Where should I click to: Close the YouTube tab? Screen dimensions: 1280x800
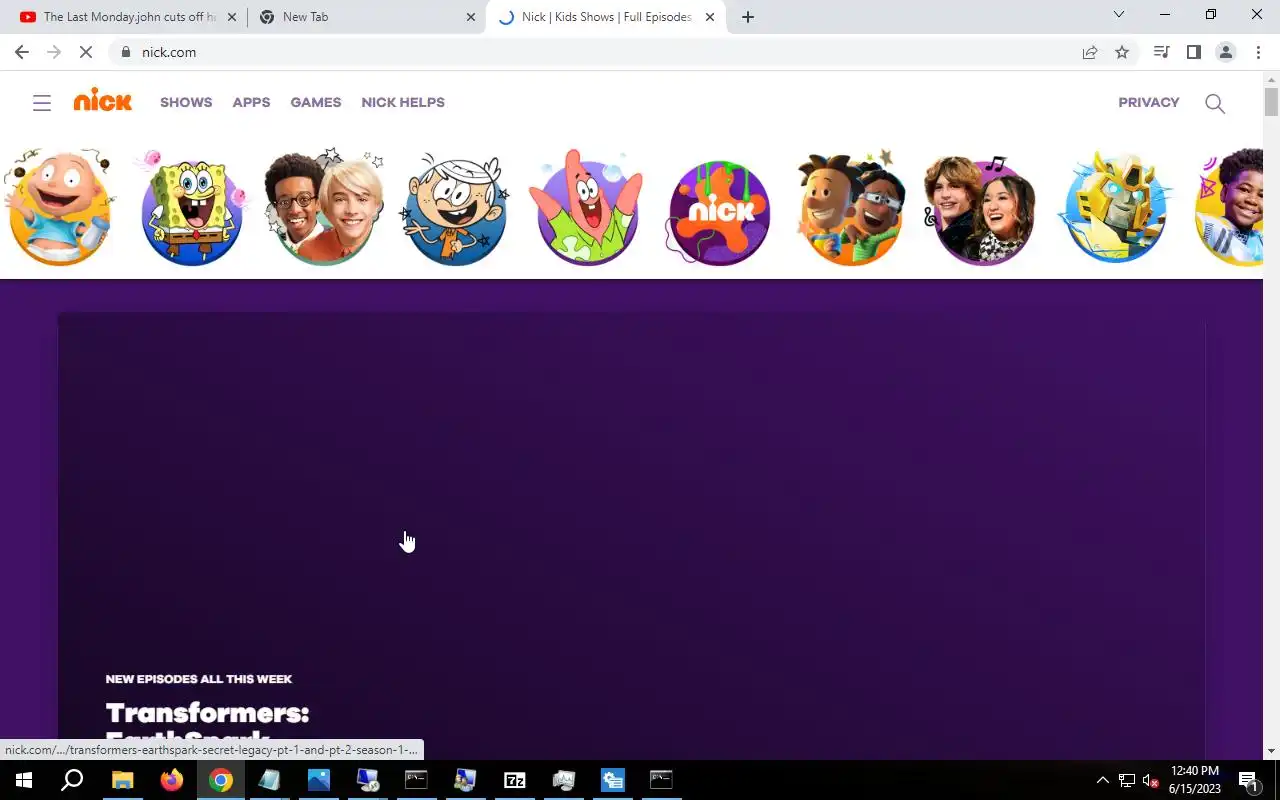(232, 17)
